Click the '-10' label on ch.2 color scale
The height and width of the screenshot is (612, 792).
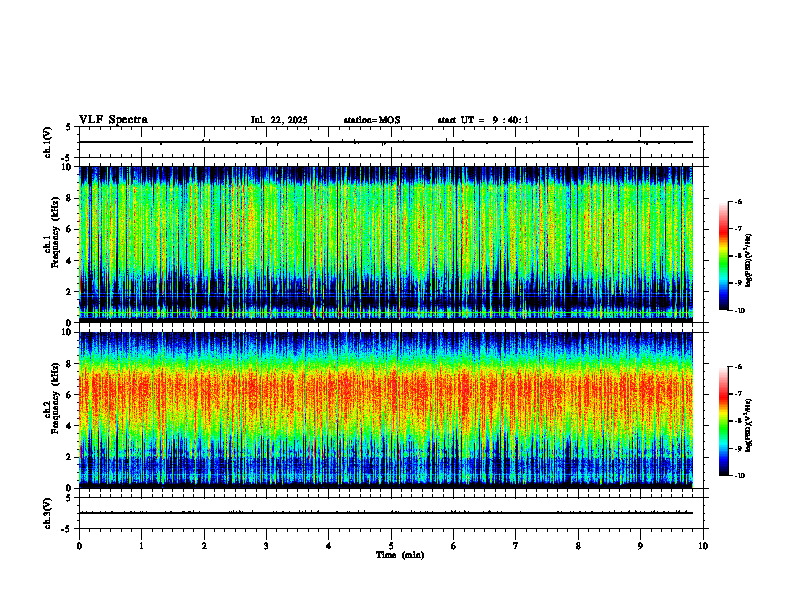click(x=739, y=476)
